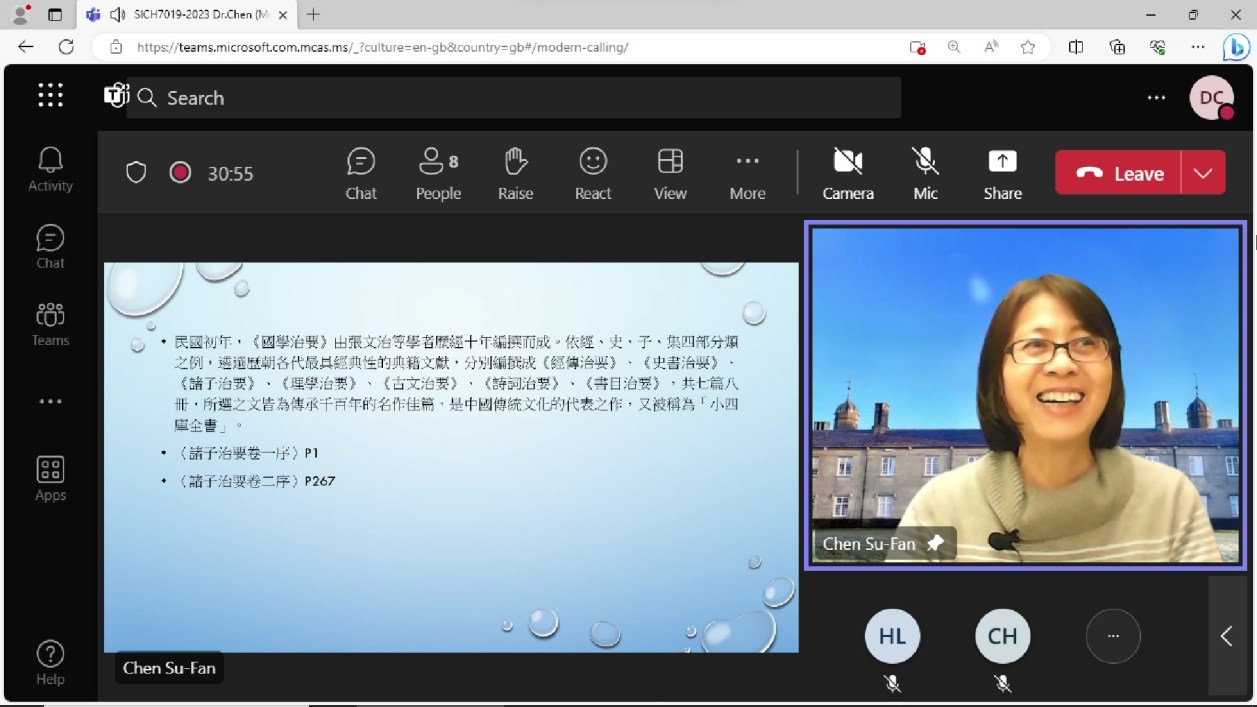Open Chat in the left sidebar
Screen dimensions: 1257x707
coord(50,246)
